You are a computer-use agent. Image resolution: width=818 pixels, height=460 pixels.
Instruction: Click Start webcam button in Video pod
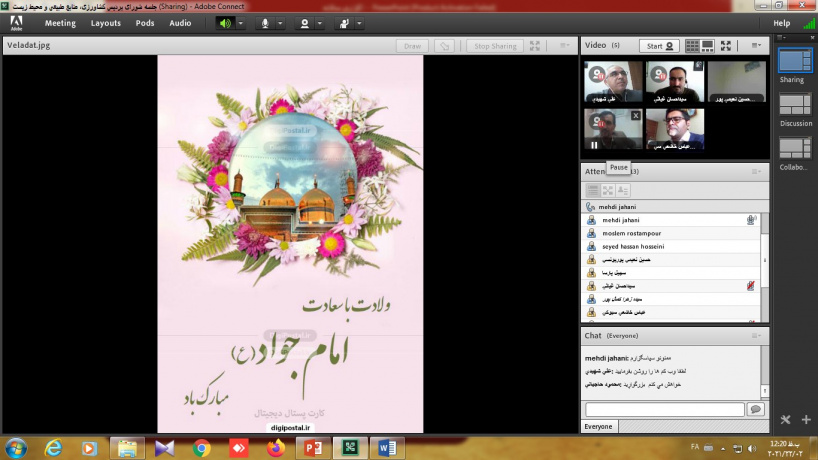(x=659, y=46)
